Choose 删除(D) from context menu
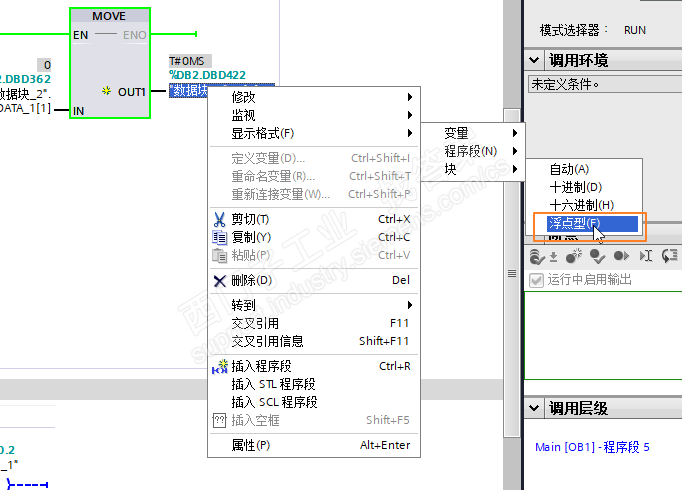 pos(314,280)
